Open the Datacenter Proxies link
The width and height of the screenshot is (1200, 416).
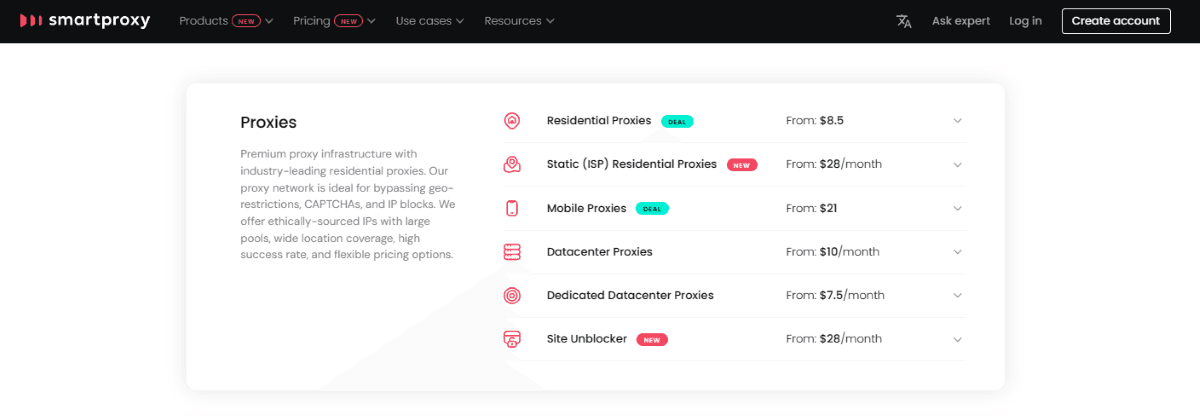pos(600,252)
